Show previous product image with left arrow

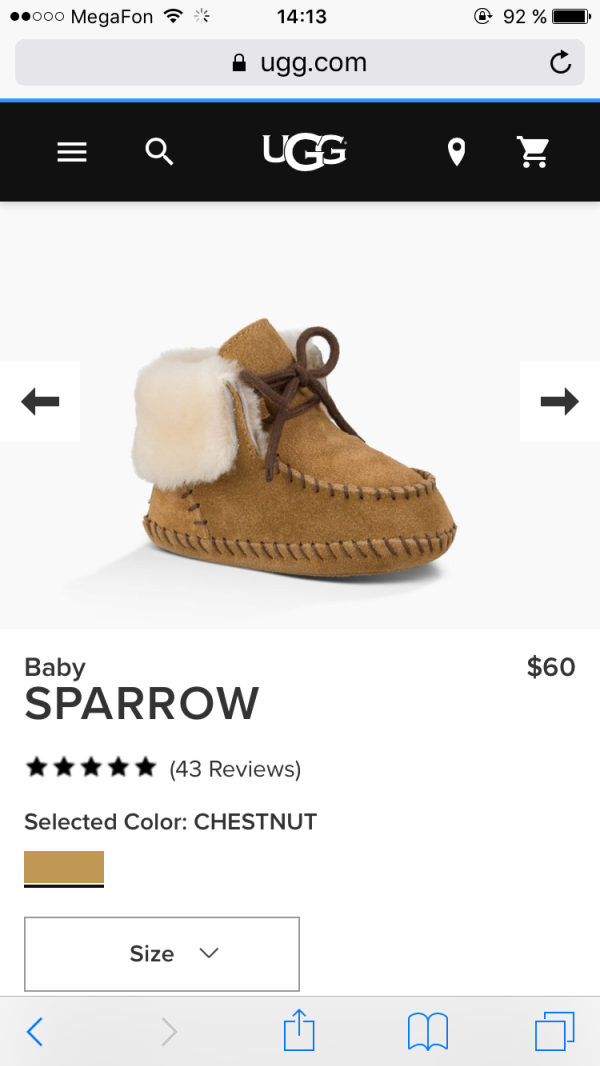click(40, 402)
